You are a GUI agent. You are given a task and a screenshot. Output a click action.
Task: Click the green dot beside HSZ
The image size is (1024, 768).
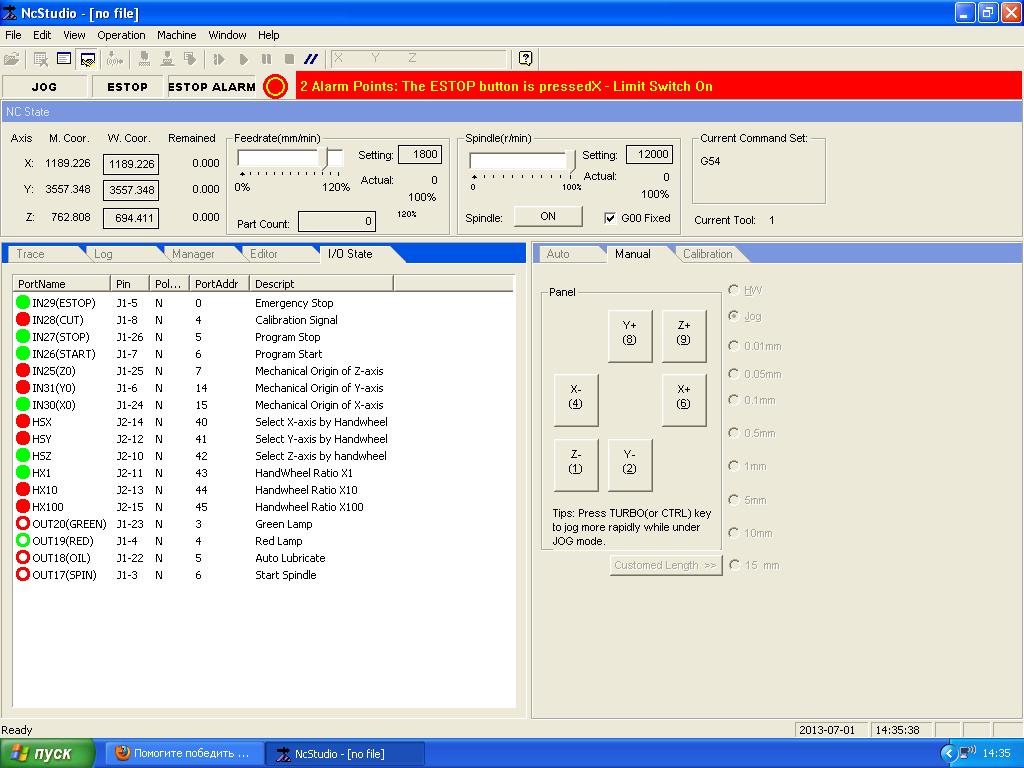[x=23, y=455]
